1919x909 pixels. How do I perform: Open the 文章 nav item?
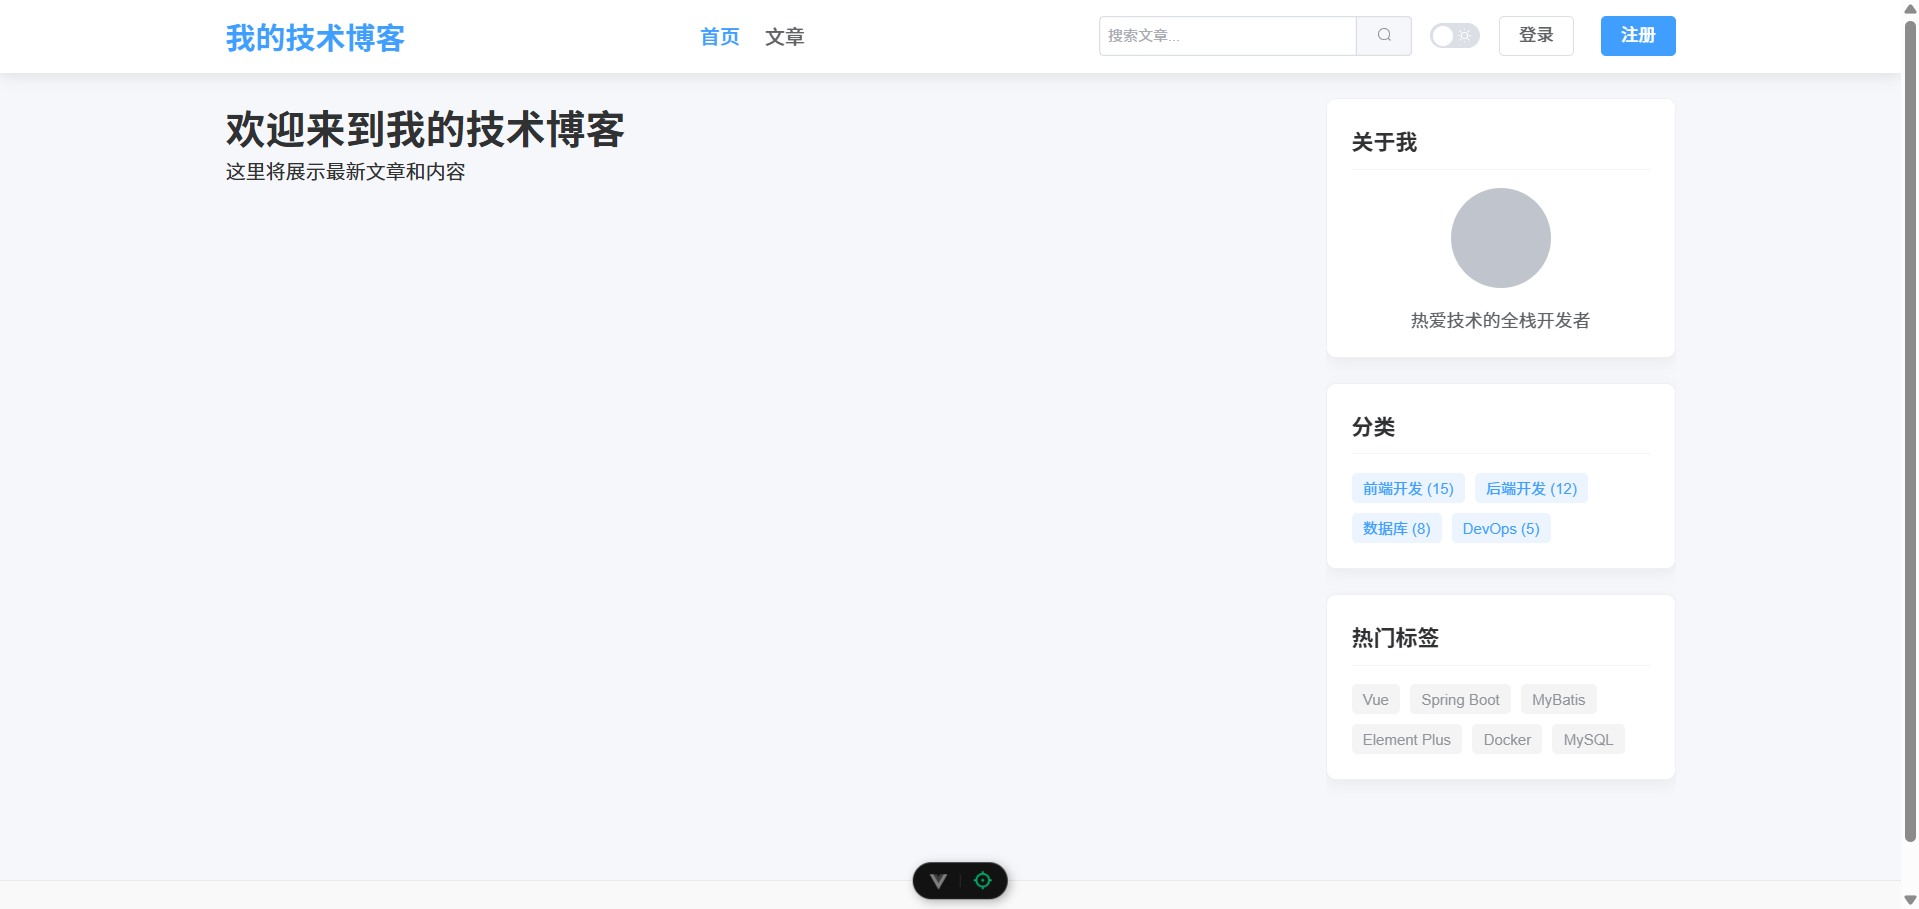point(785,37)
